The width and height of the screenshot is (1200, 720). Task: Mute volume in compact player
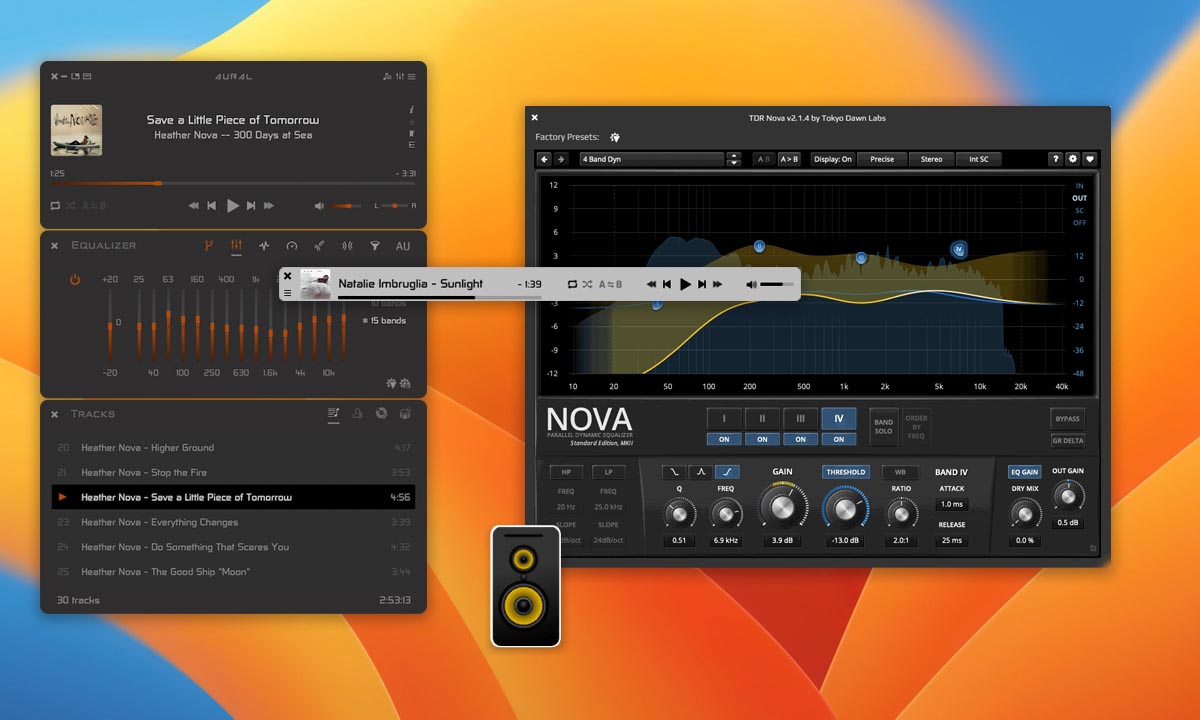751,284
